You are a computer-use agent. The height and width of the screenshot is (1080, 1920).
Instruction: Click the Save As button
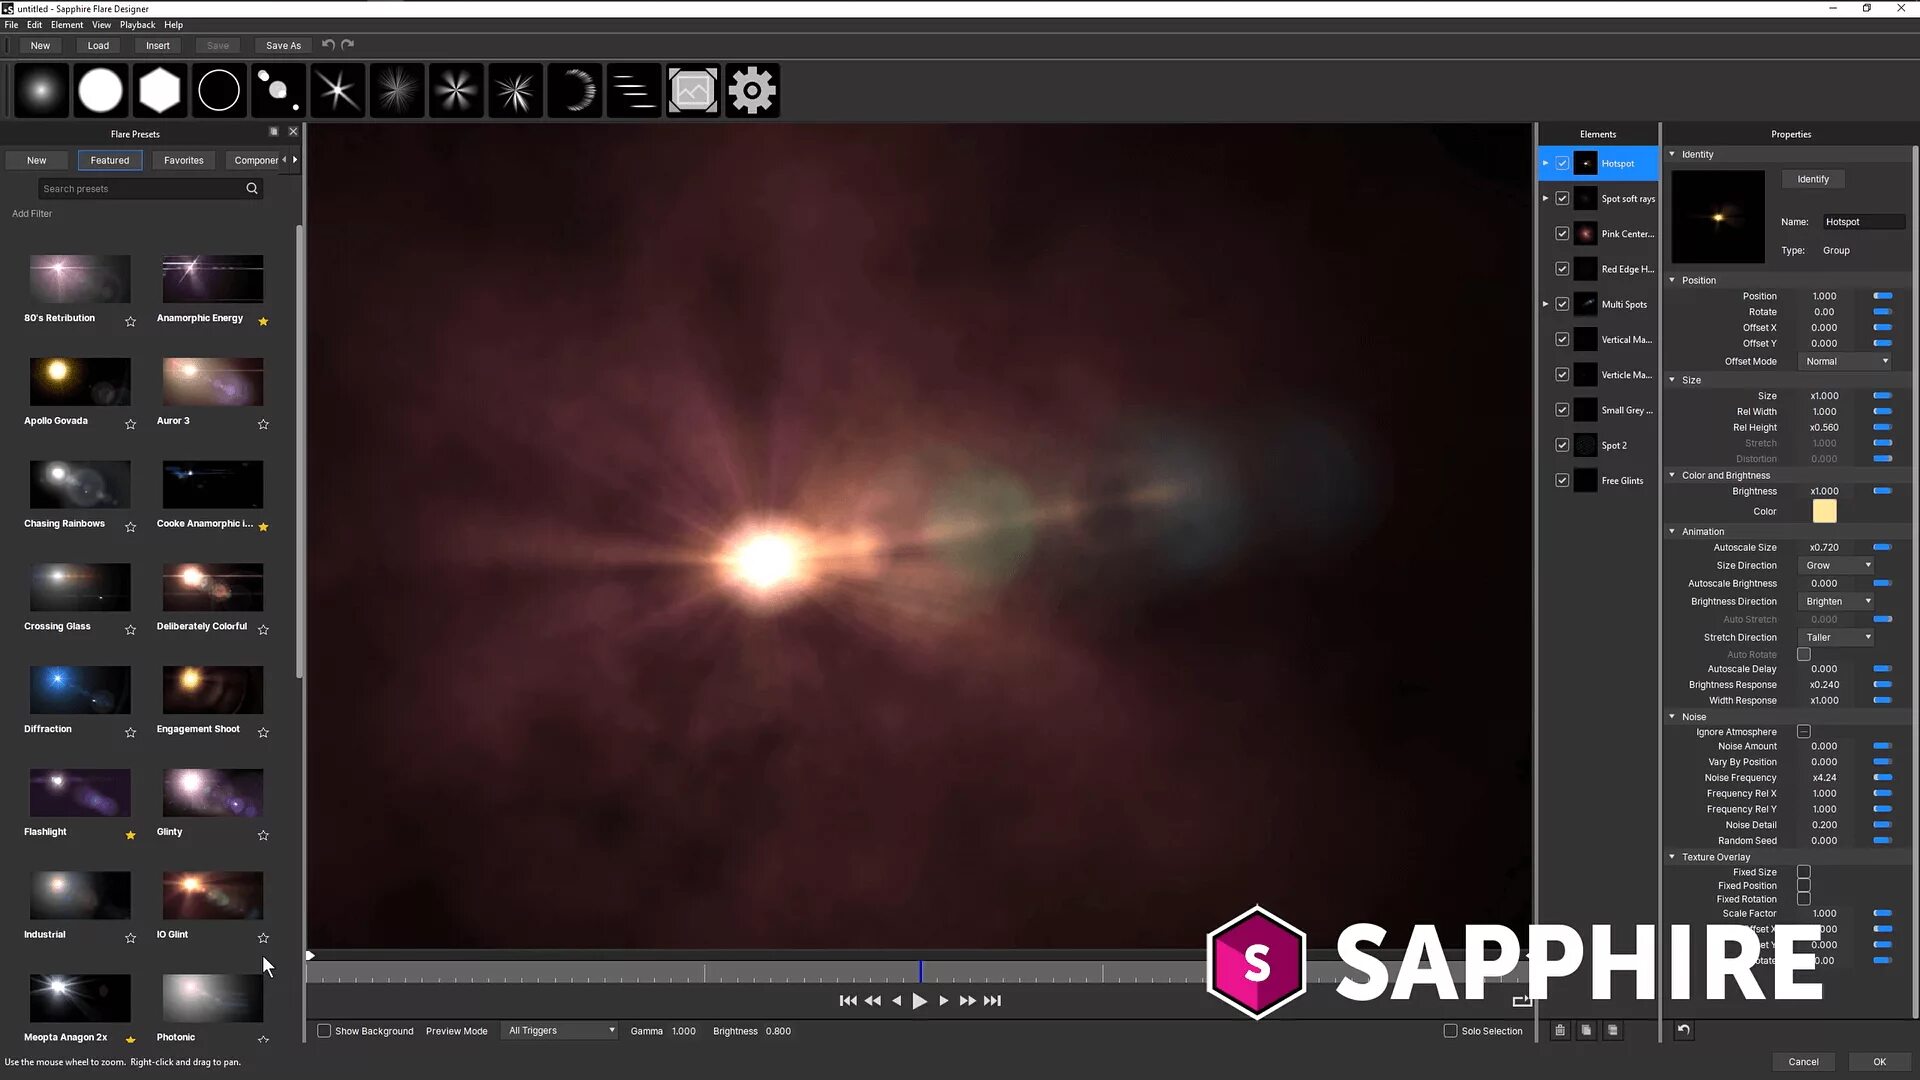click(x=283, y=45)
